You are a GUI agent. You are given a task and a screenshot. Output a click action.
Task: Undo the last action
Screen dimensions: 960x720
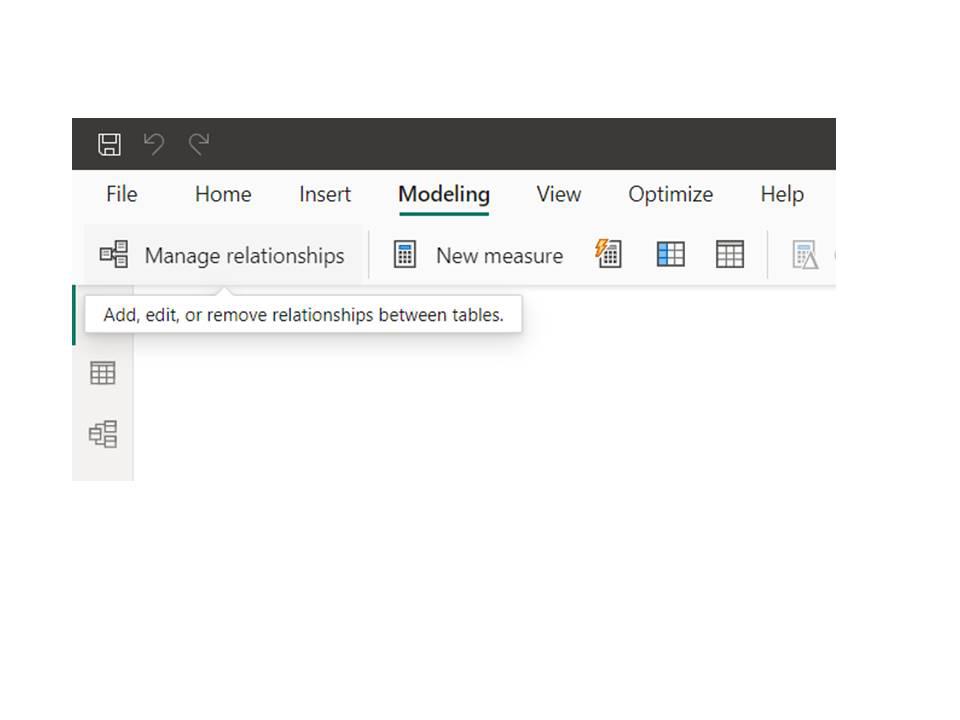point(154,144)
